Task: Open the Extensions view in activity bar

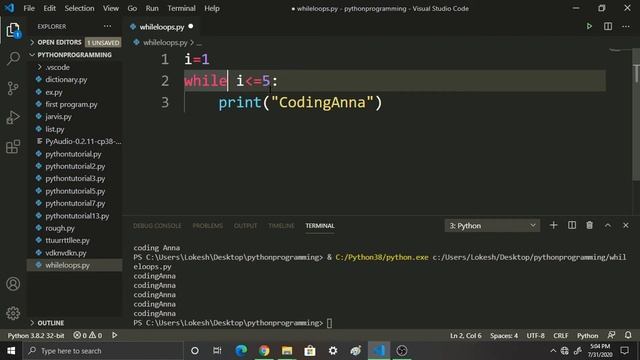Action: coord(13,147)
